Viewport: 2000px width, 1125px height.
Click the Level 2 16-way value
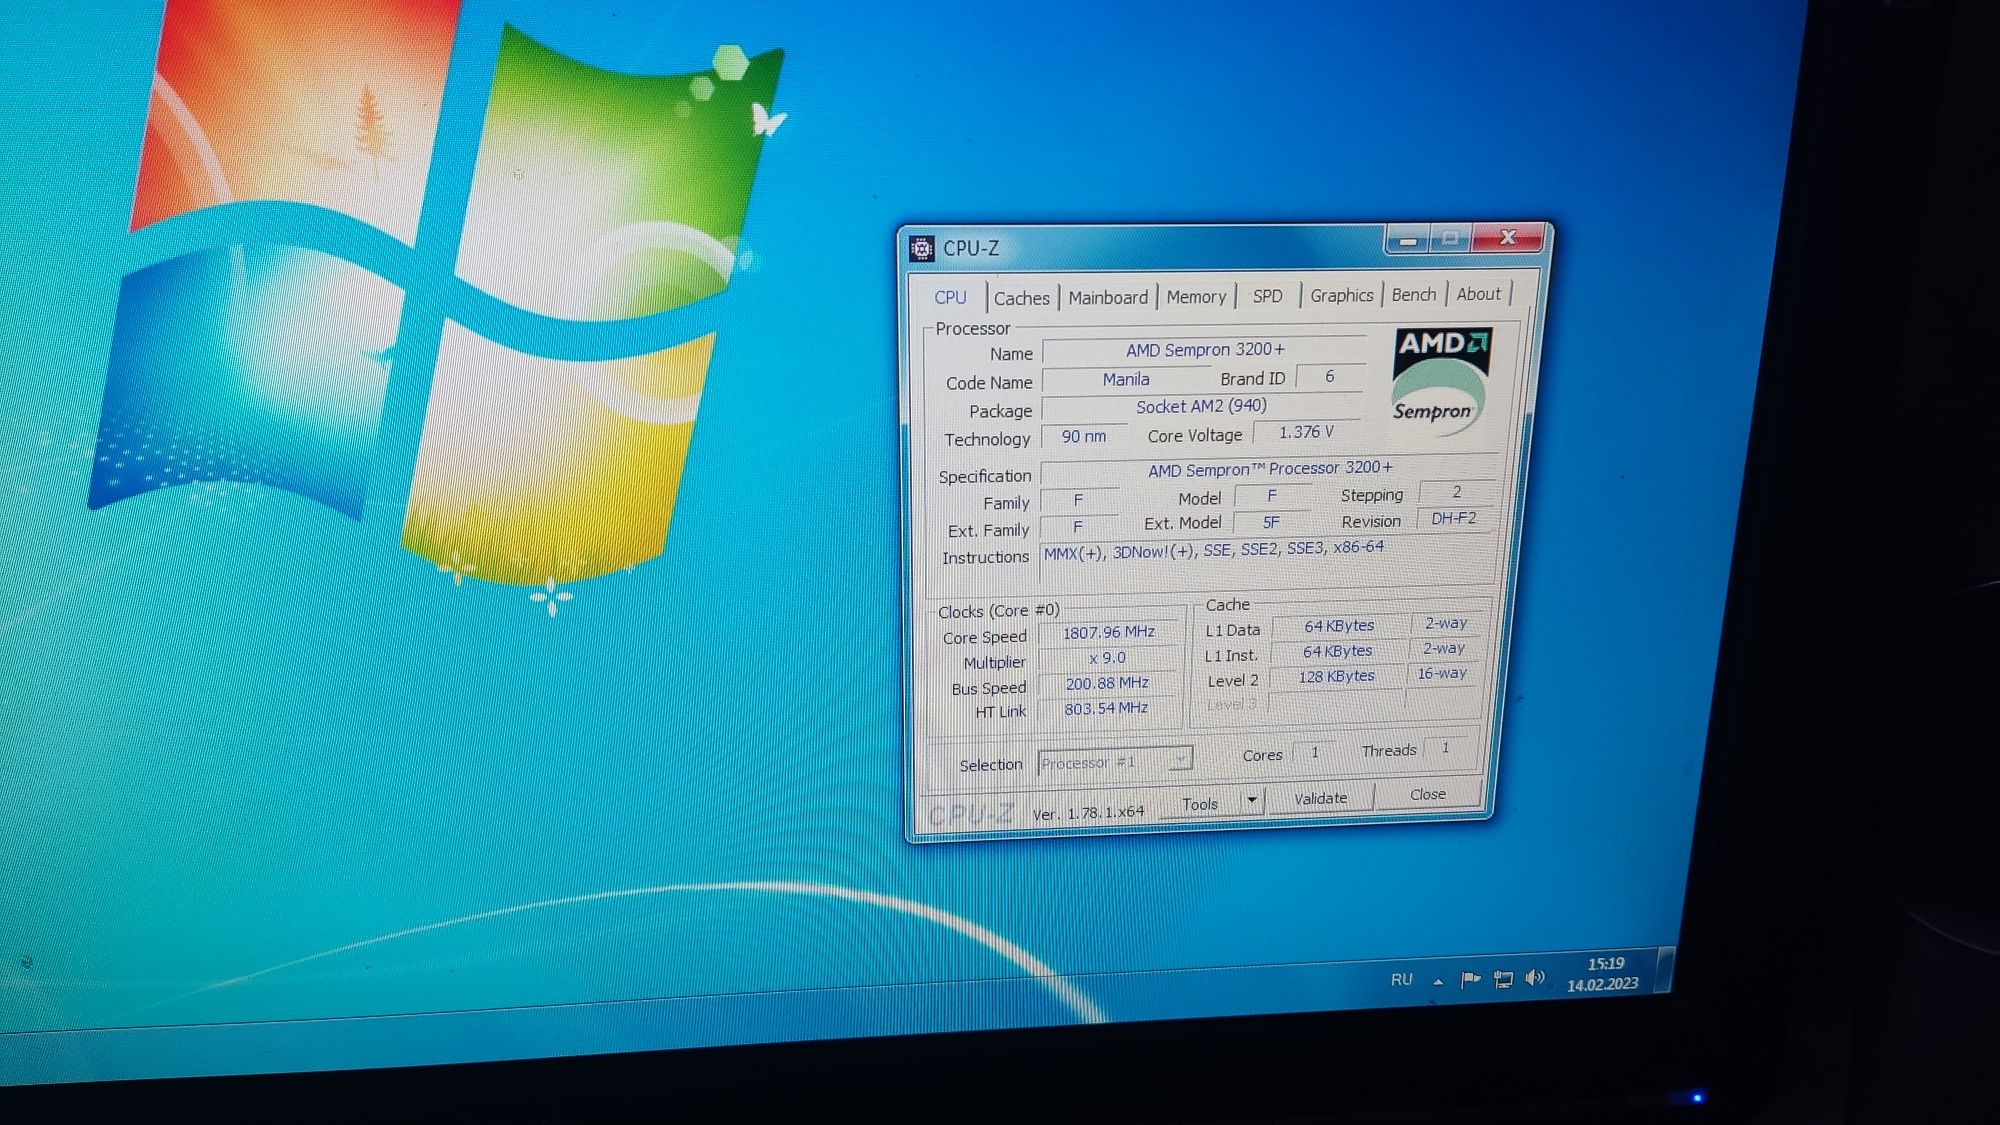(1442, 673)
